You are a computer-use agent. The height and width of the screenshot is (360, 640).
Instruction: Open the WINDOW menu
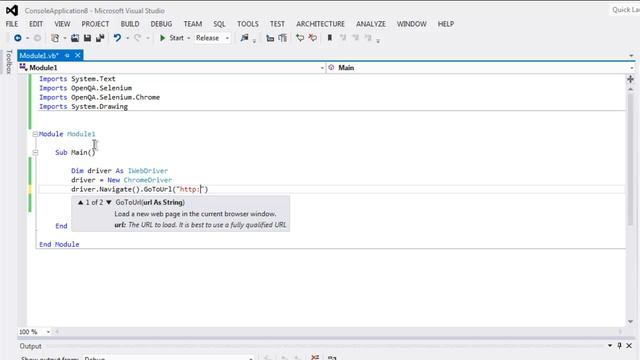click(411, 24)
